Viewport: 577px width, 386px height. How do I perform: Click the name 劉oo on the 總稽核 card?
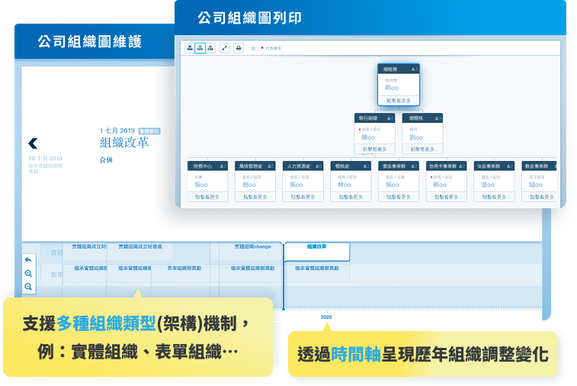point(416,137)
